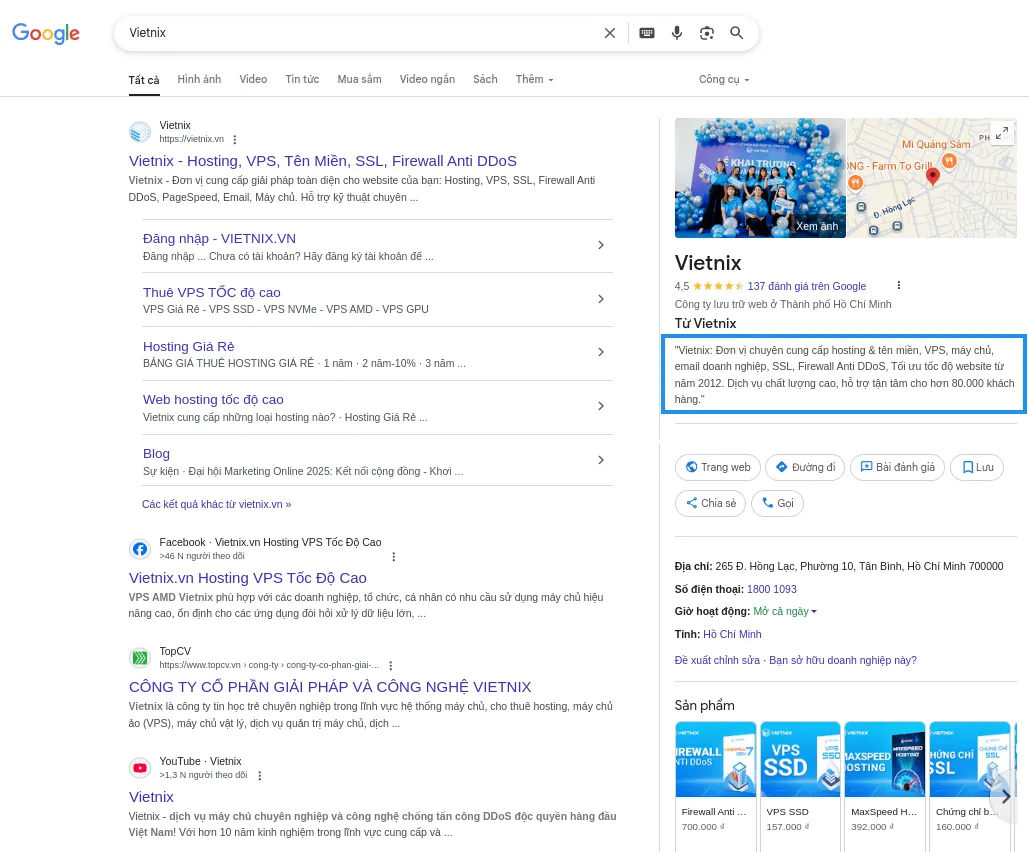Open chevron for Thuê VPS Tốc độ cao

point(600,299)
